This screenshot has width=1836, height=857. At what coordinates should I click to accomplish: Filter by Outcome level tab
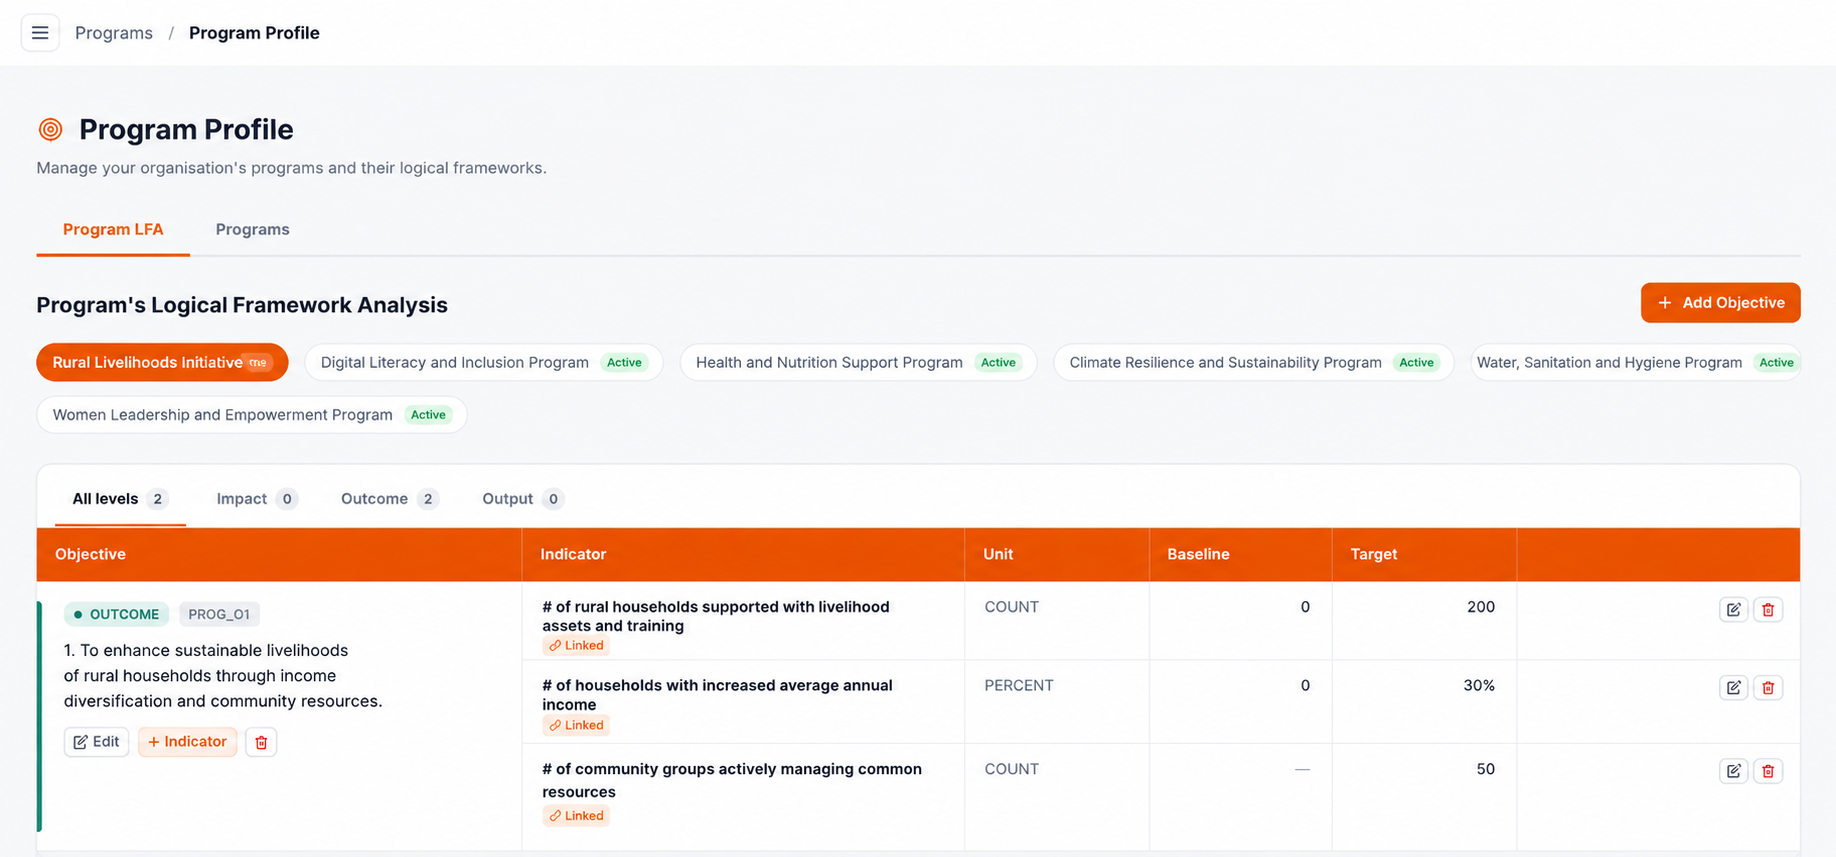389,499
